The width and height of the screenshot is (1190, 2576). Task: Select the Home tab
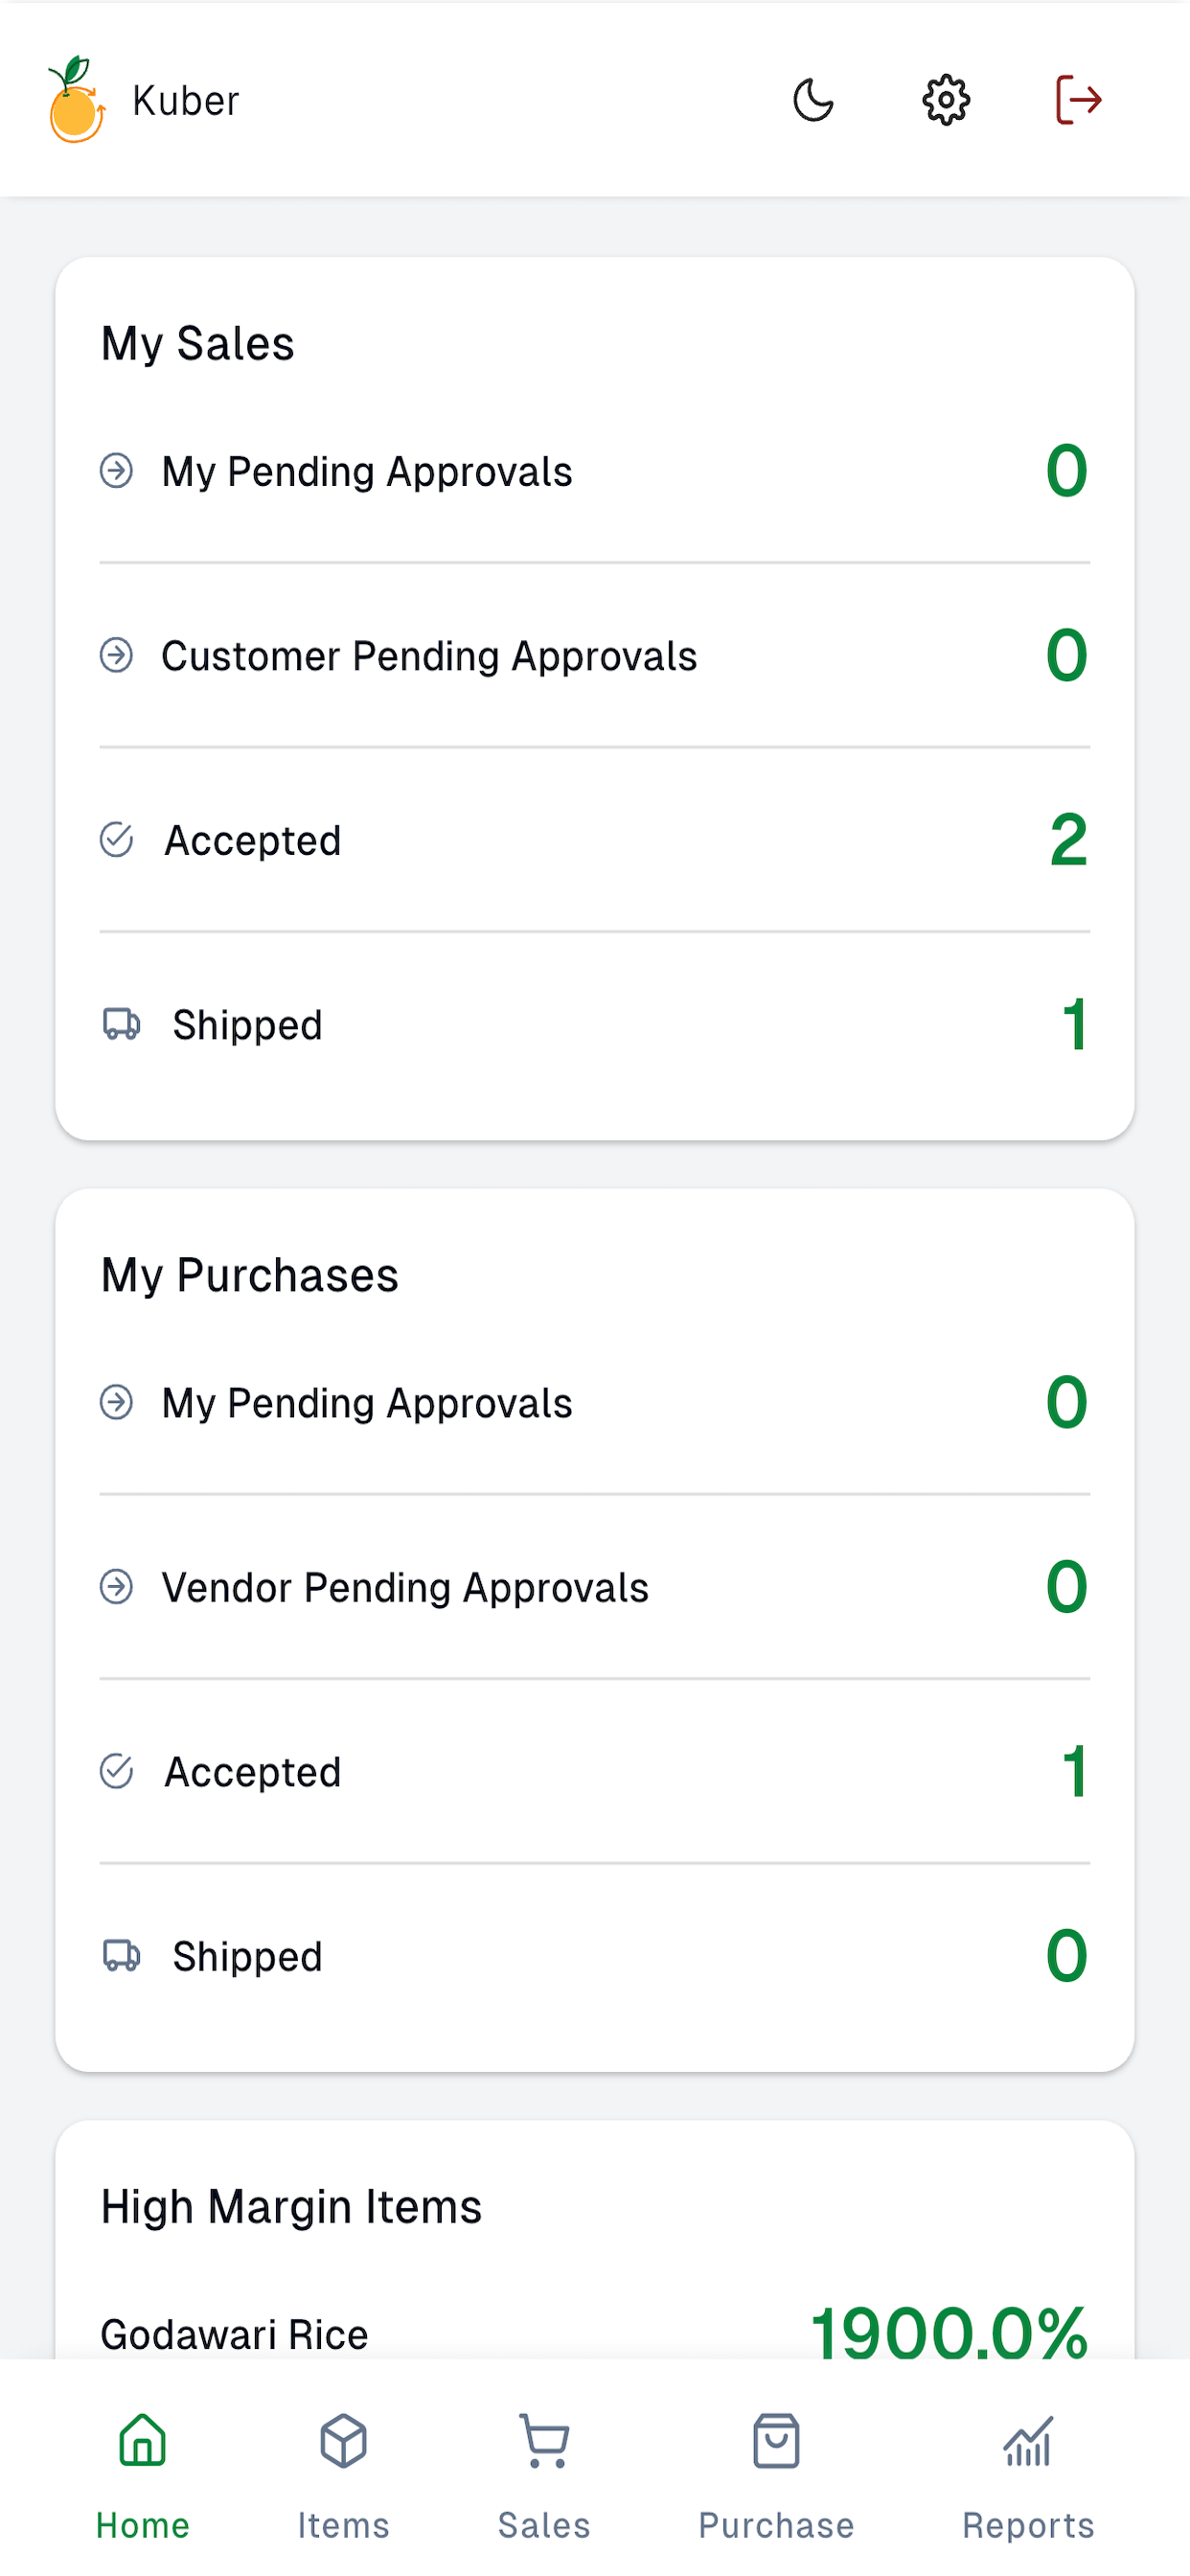click(142, 2477)
